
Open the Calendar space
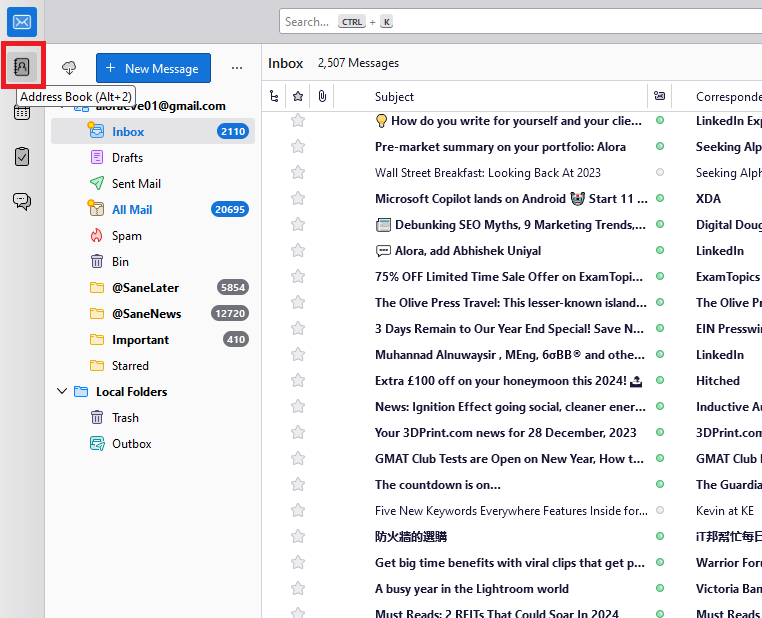tap(22, 113)
